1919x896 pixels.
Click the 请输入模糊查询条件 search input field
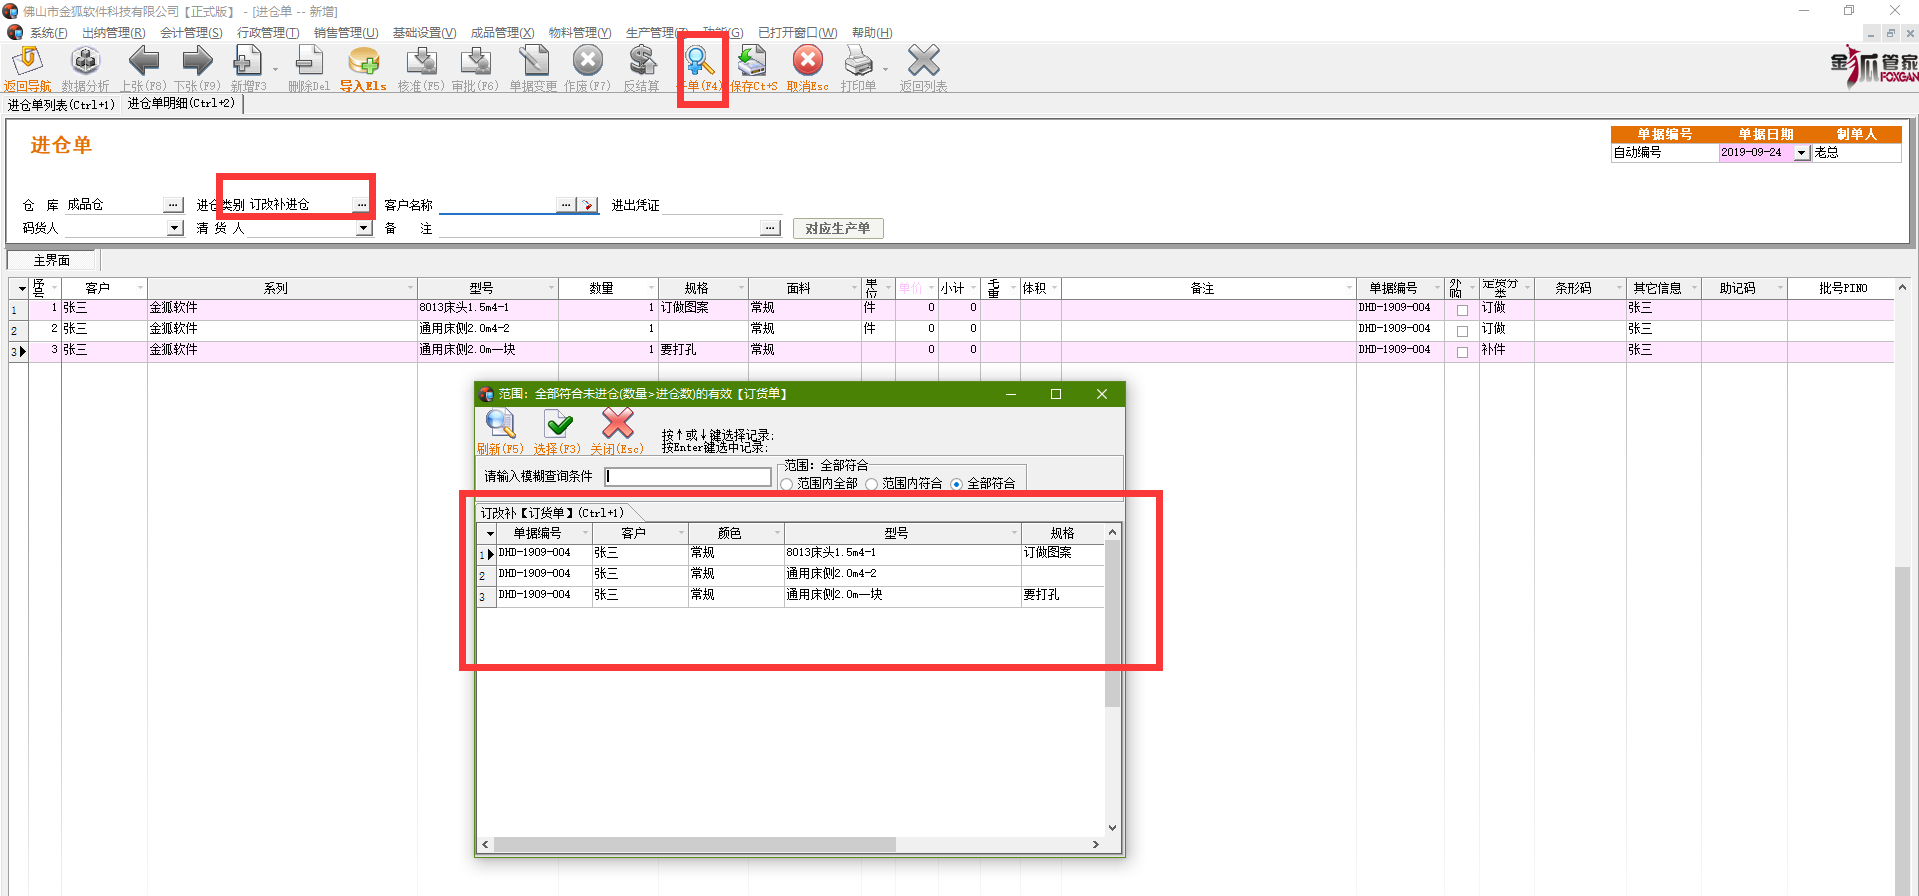tap(688, 477)
